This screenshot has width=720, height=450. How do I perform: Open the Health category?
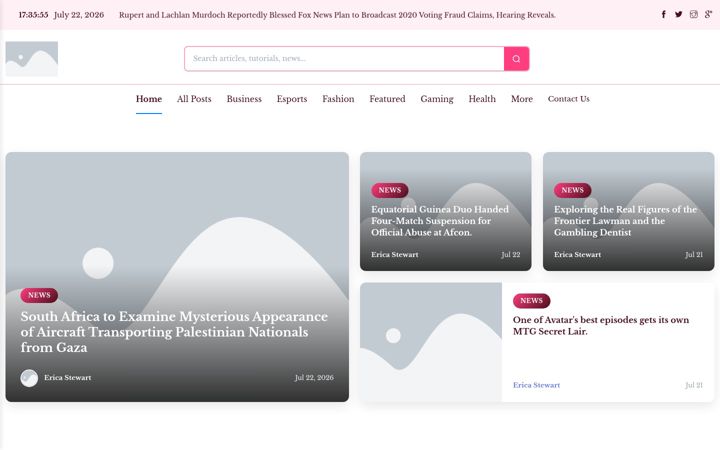tap(482, 99)
